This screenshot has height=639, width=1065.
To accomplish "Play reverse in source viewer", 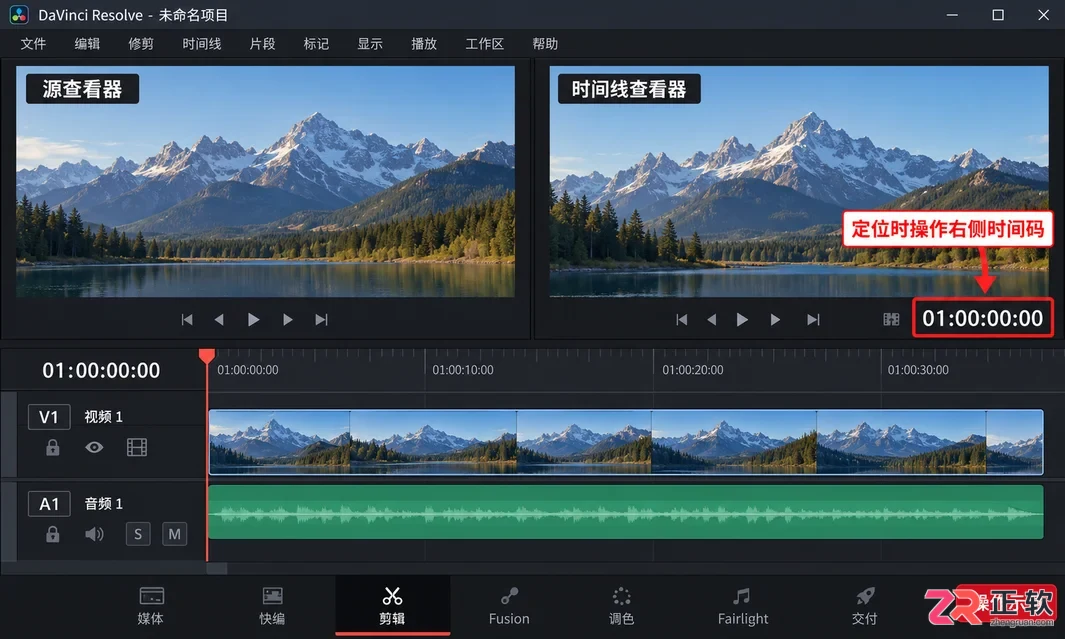I will [x=219, y=319].
